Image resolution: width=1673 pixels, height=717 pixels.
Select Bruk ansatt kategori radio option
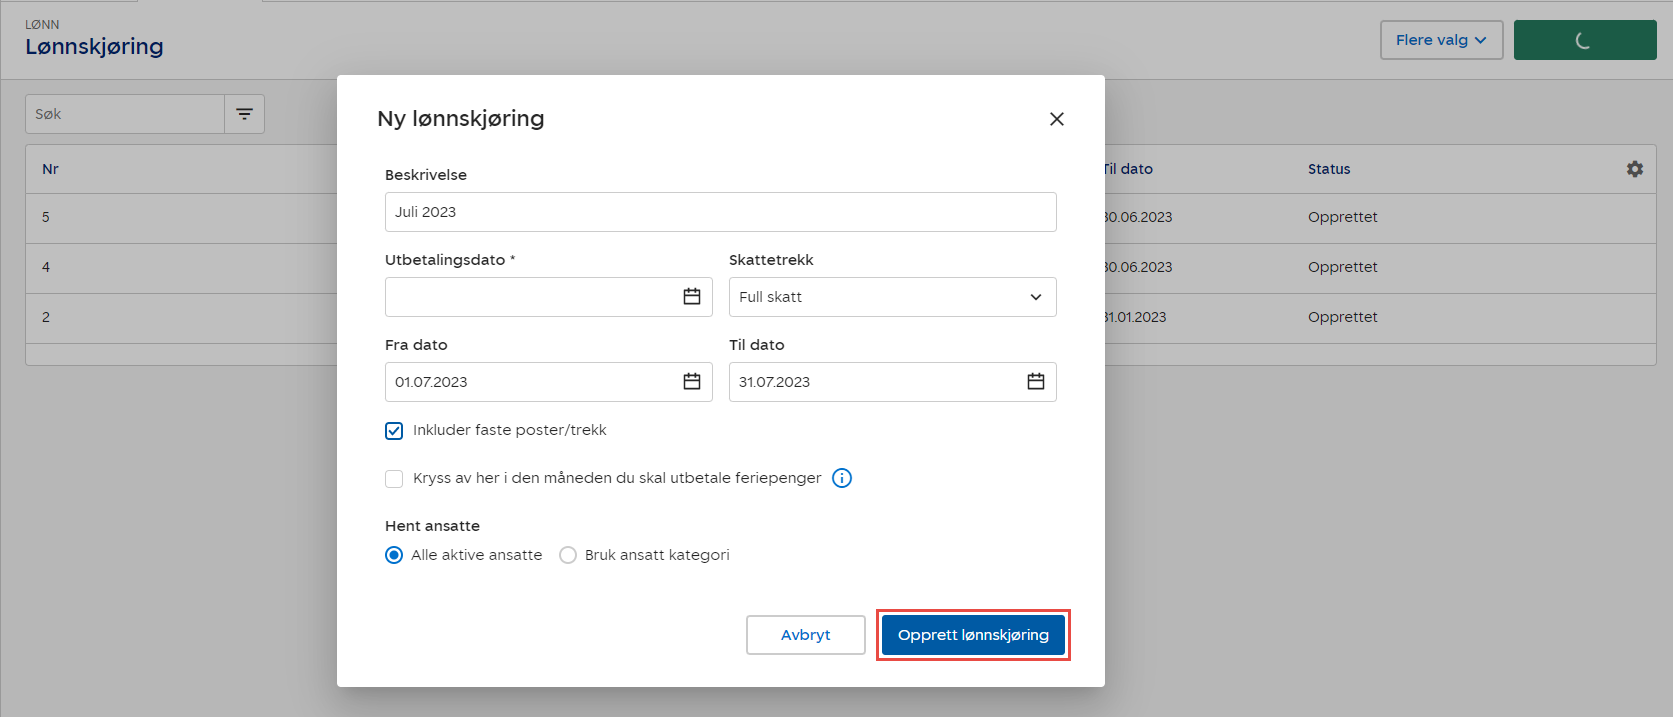pos(568,555)
